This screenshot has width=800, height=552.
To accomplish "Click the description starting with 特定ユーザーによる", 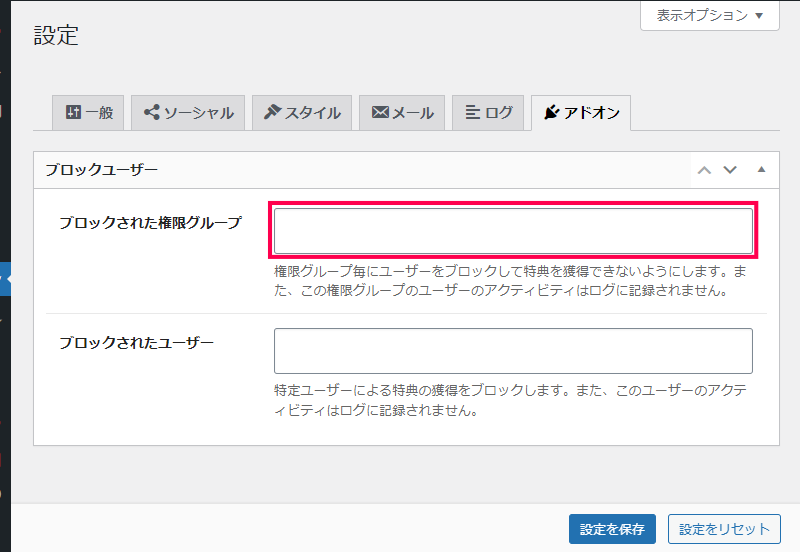I will (x=510, y=400).
